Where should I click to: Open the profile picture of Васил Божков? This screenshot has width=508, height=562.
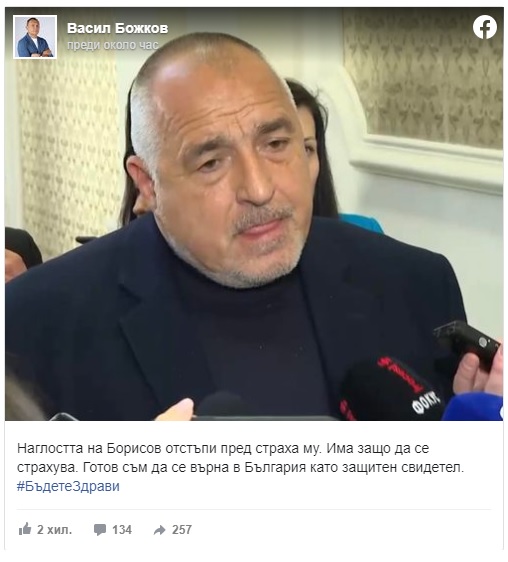pos(35,37)
